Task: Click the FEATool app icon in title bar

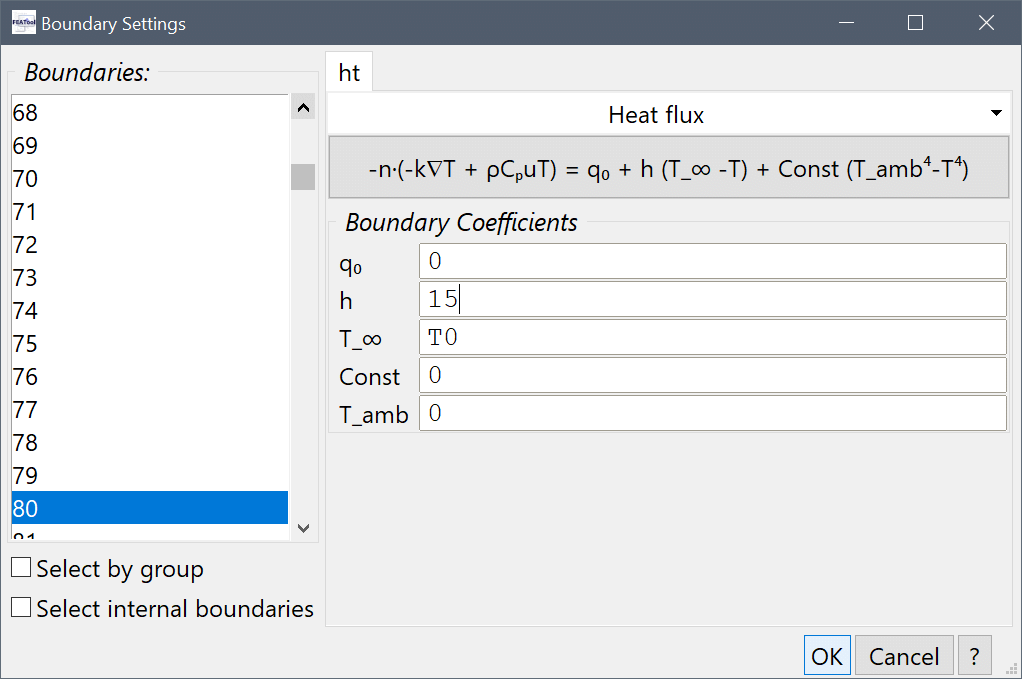Action: pyautogui.click(x=22, y=23)
